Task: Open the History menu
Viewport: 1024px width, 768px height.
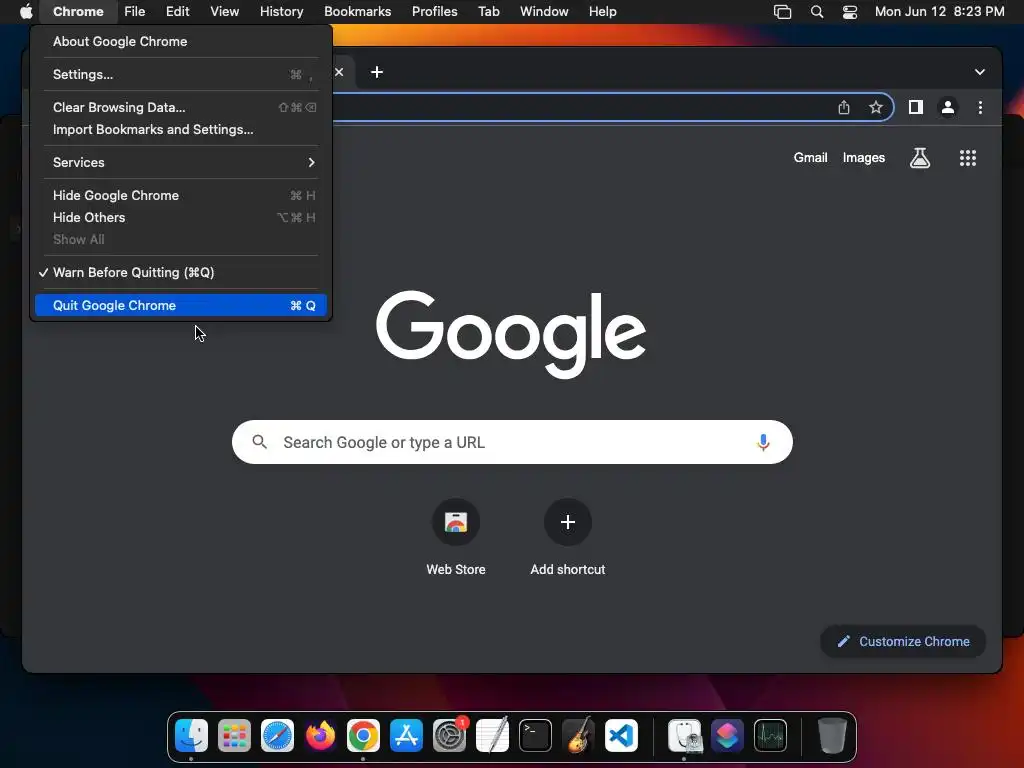Action: click(x=281, y=11)
